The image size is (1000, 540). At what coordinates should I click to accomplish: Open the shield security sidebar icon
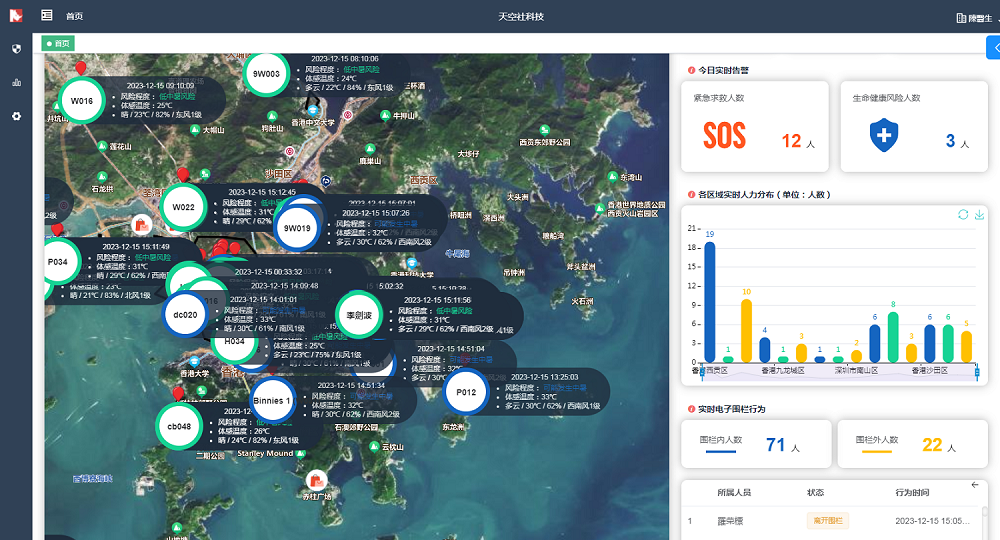(x=17, y=48)
